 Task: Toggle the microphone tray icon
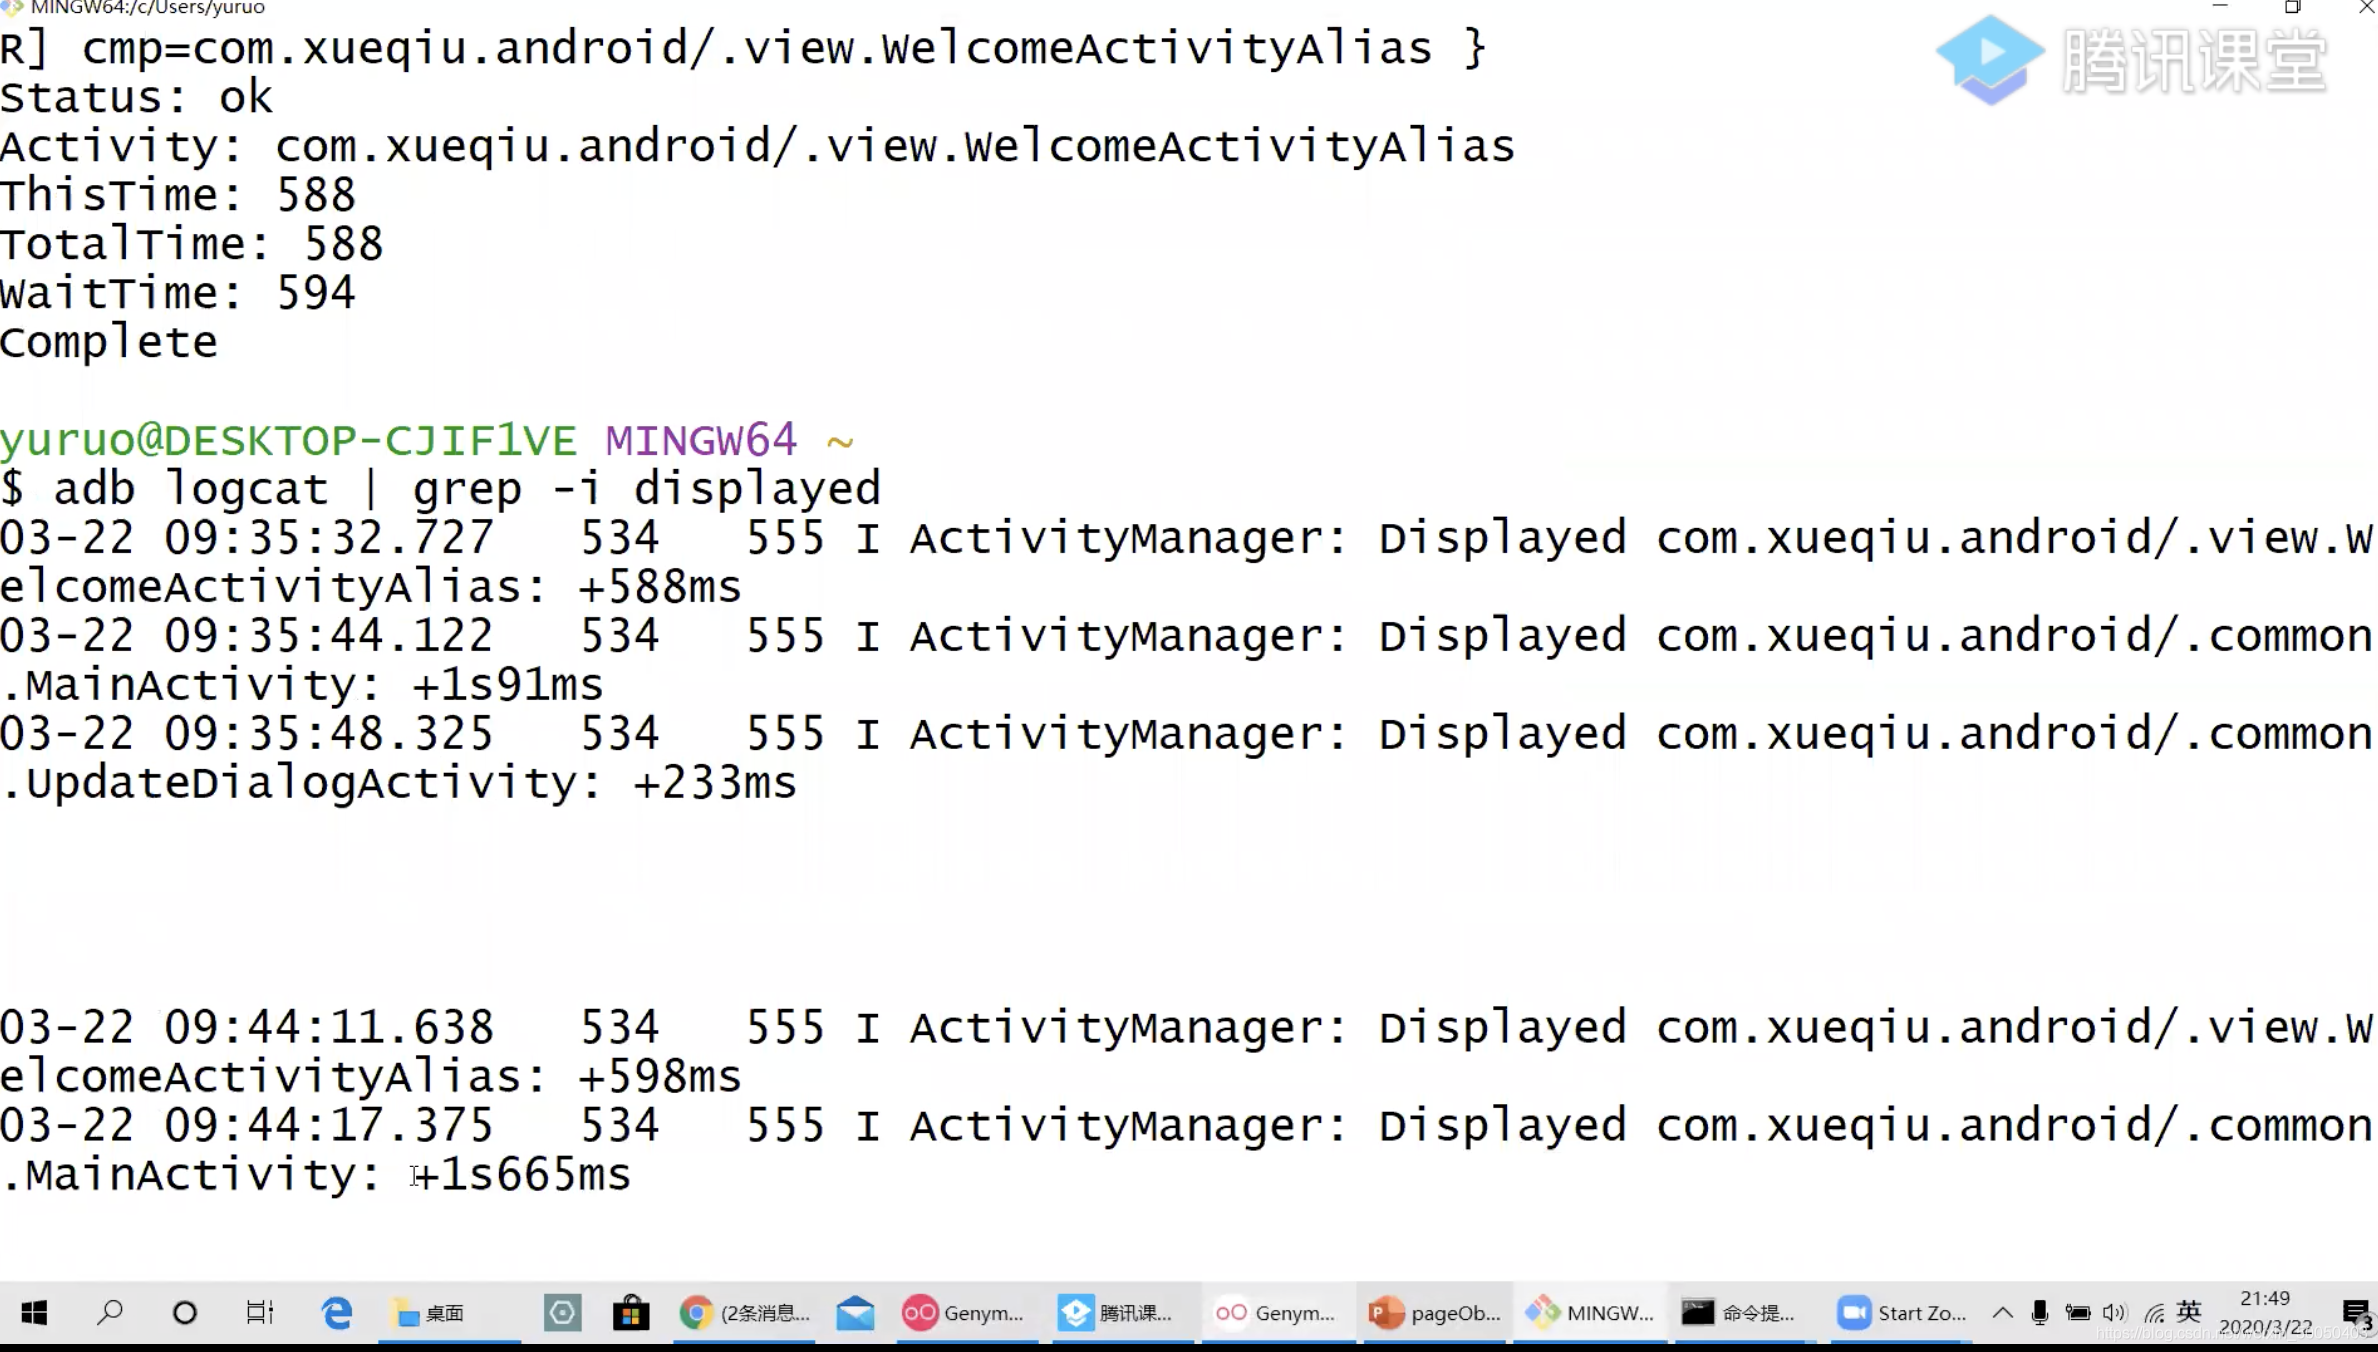(2040, 1313)
